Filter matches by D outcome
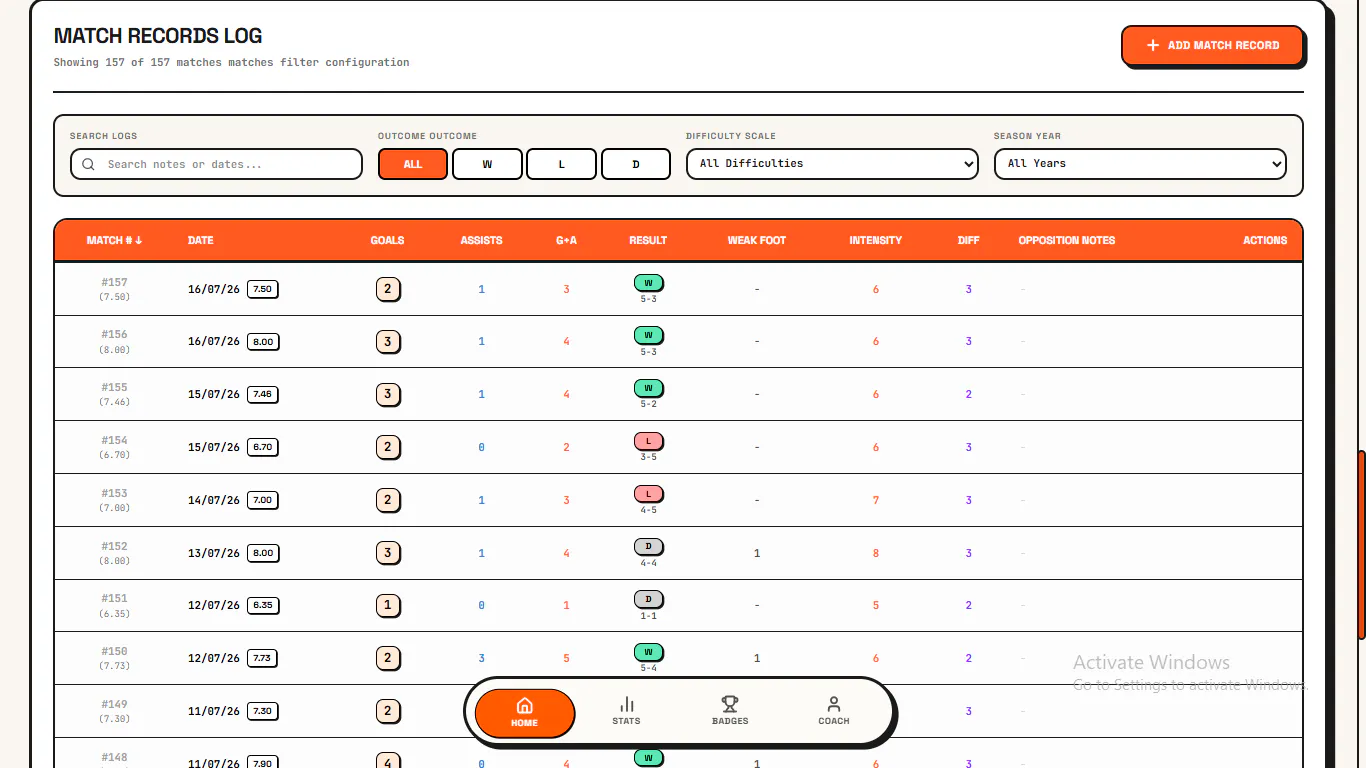Image resolution: width=1366 pixels, height=768 pixels. (x=636, y=164)
